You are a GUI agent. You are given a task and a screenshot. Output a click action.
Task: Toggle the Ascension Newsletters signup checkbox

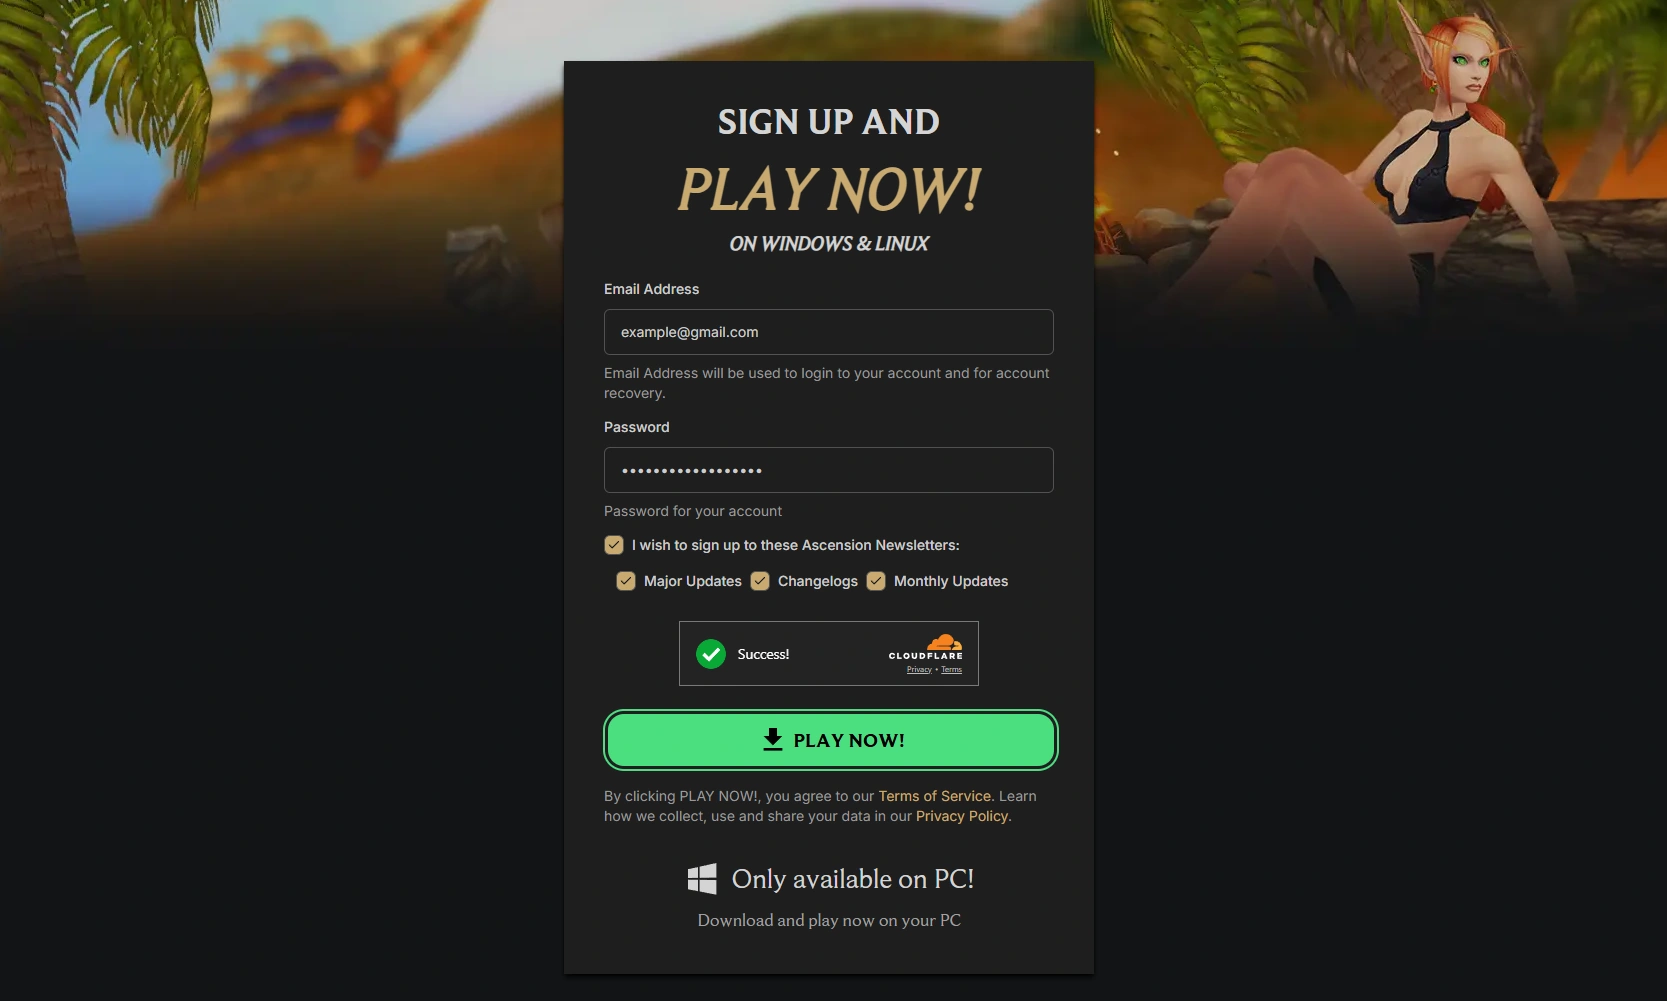click(614, 545)
